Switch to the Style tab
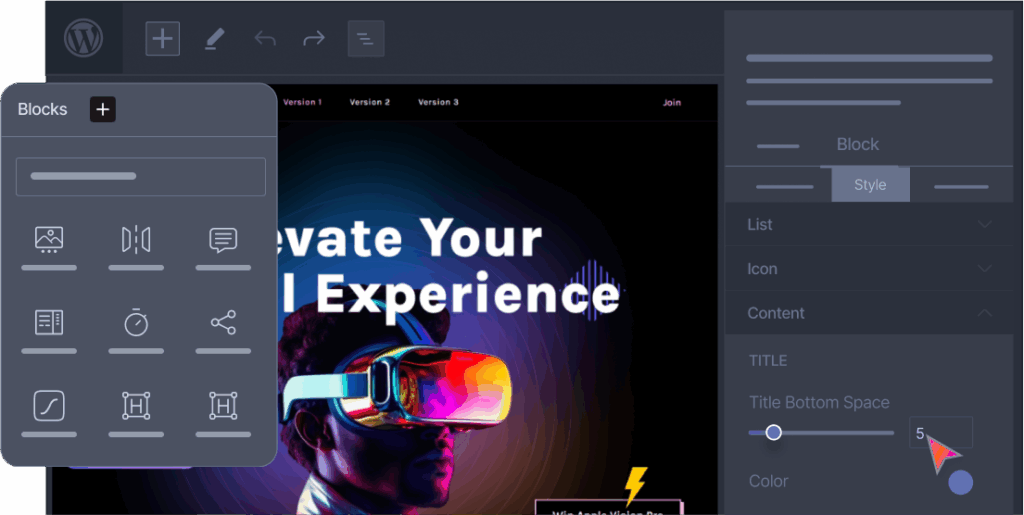 (x=870, y=185)
